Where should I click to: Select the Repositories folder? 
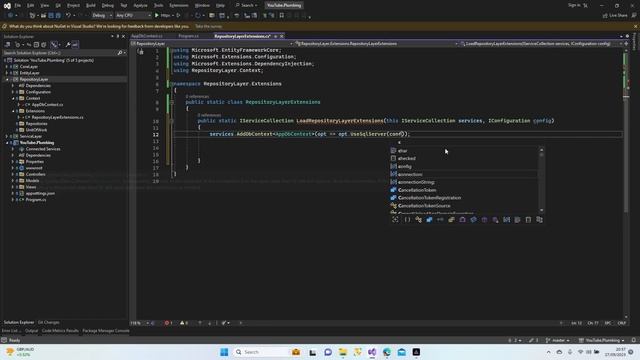click(36, 124)
